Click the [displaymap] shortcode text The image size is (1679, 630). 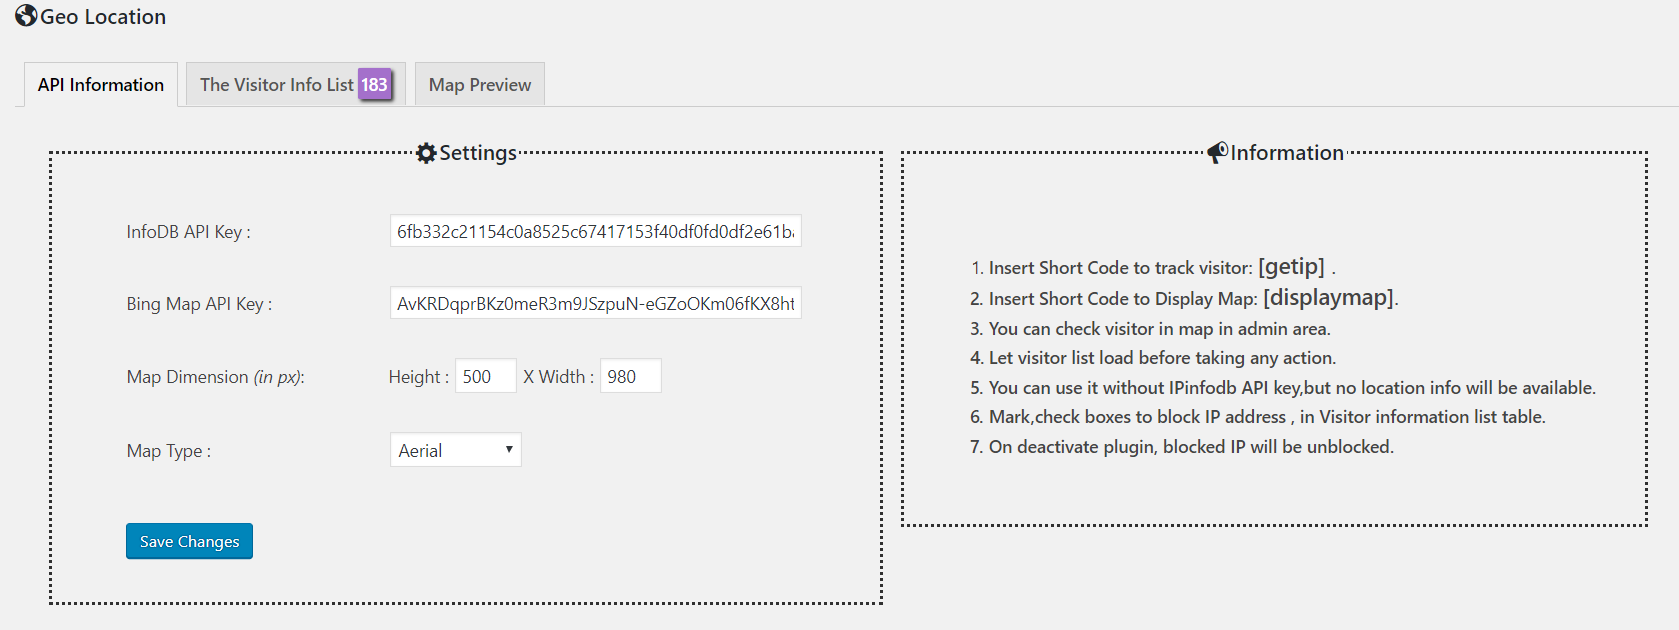pyautogui.click(x=1328, y=298)
